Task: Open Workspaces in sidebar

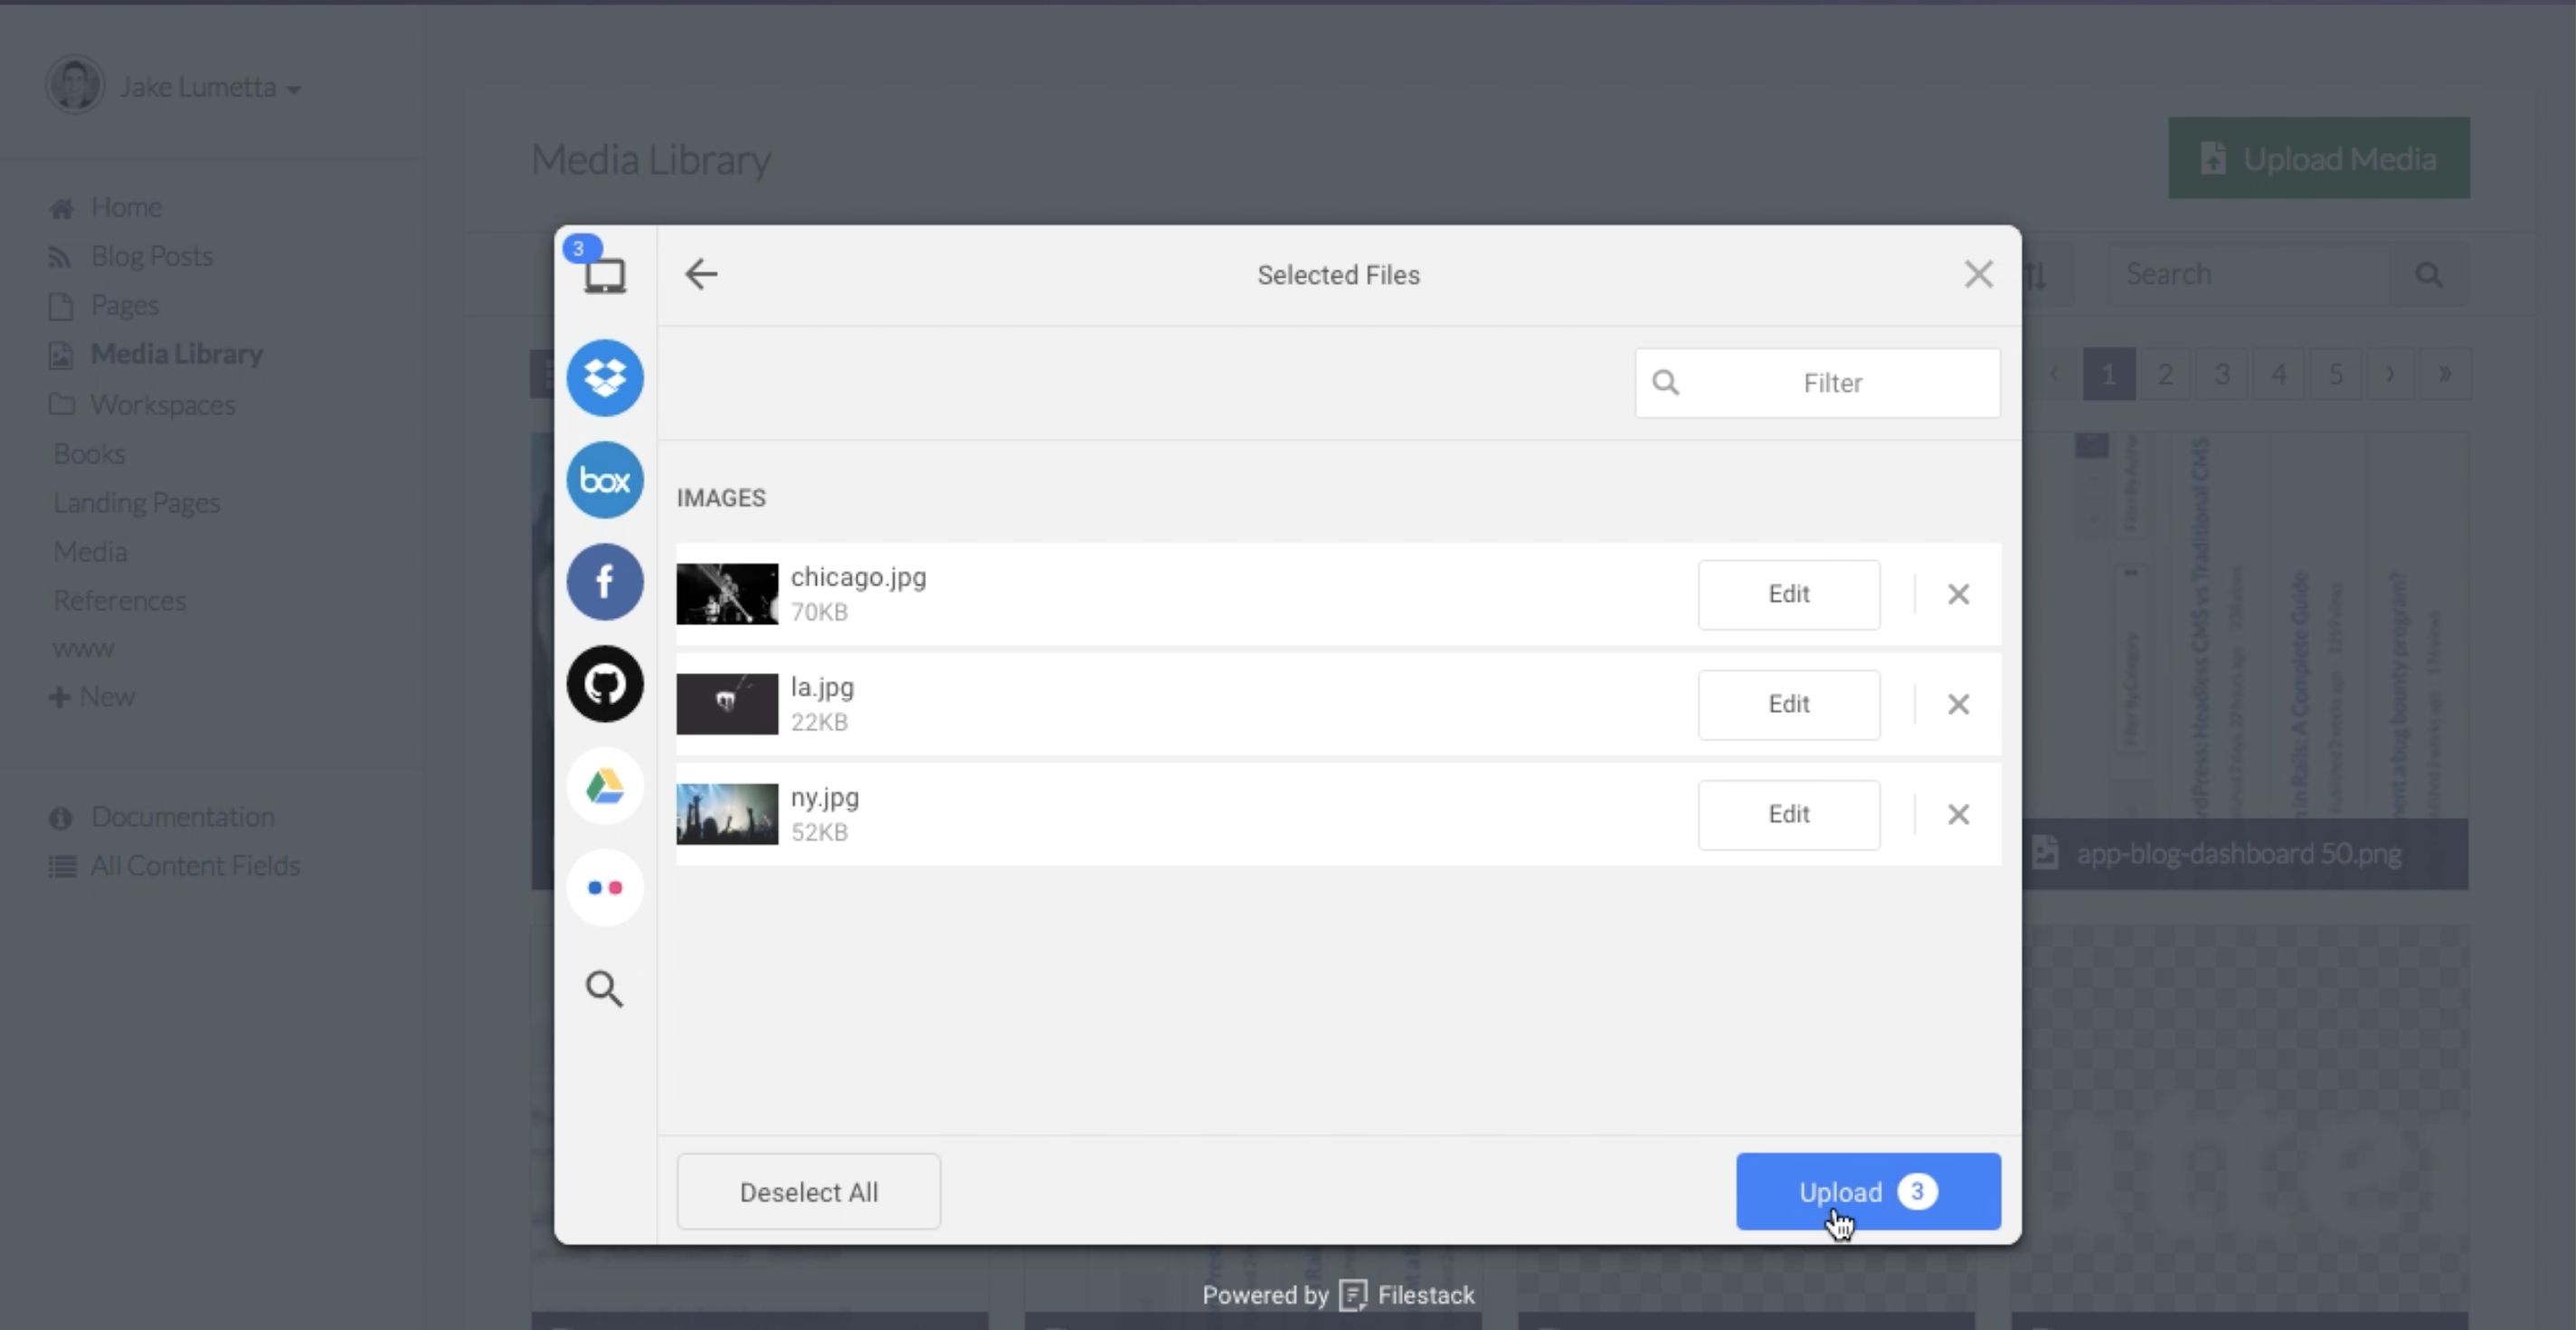Action: 162,405
